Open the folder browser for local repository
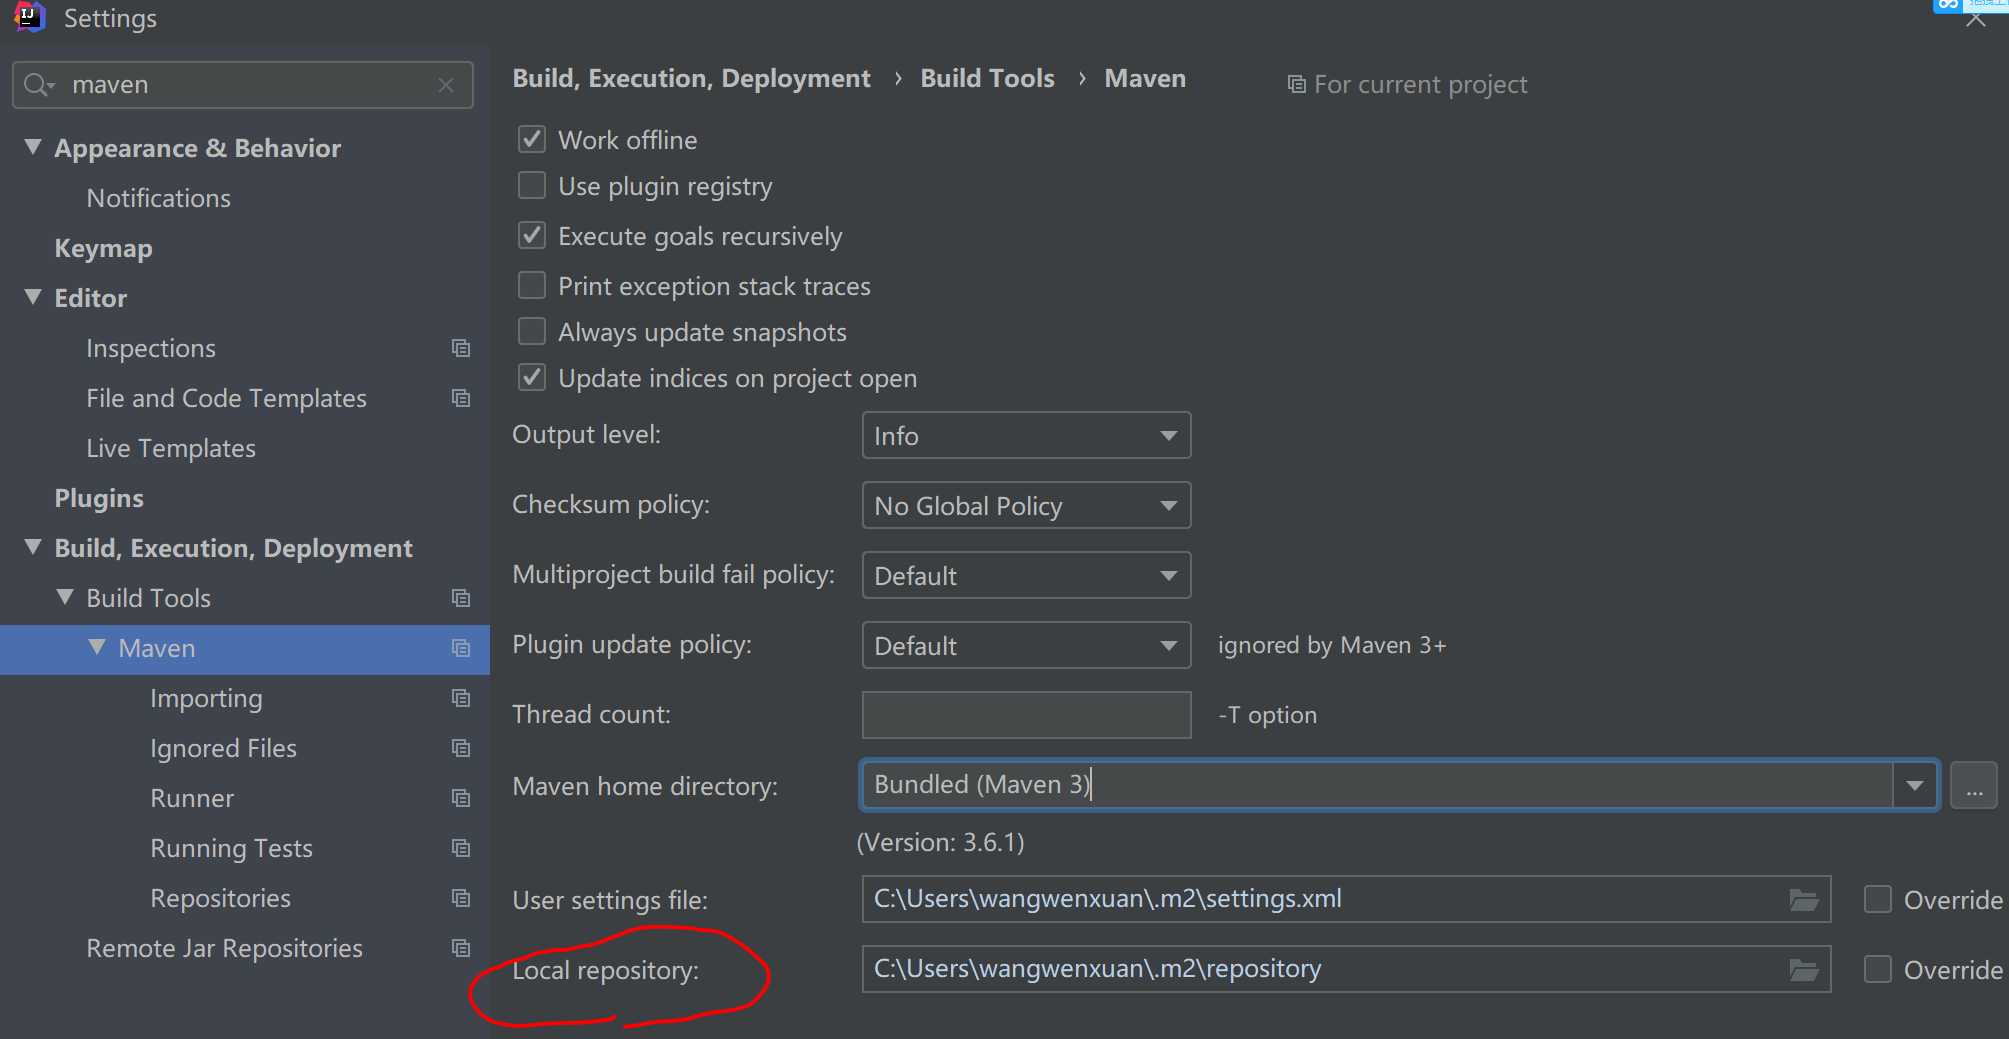The width and height of the screenshot is (2009, 1039). click(x=1803, y=968)
